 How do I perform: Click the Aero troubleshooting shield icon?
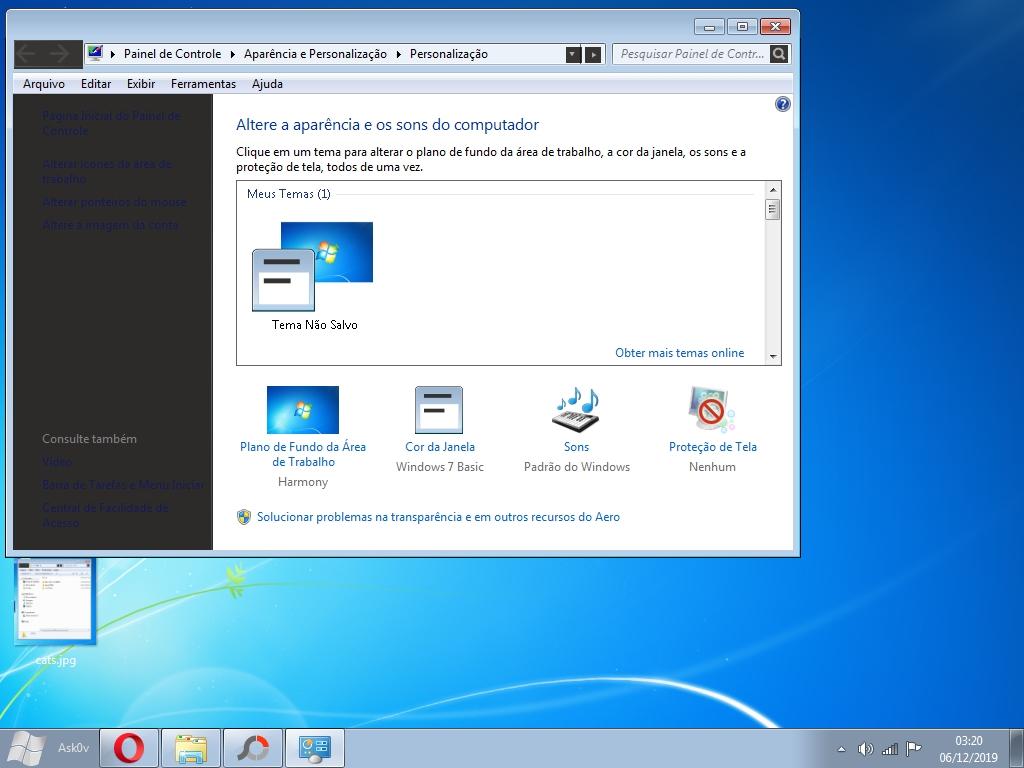(x=244, y=517)
